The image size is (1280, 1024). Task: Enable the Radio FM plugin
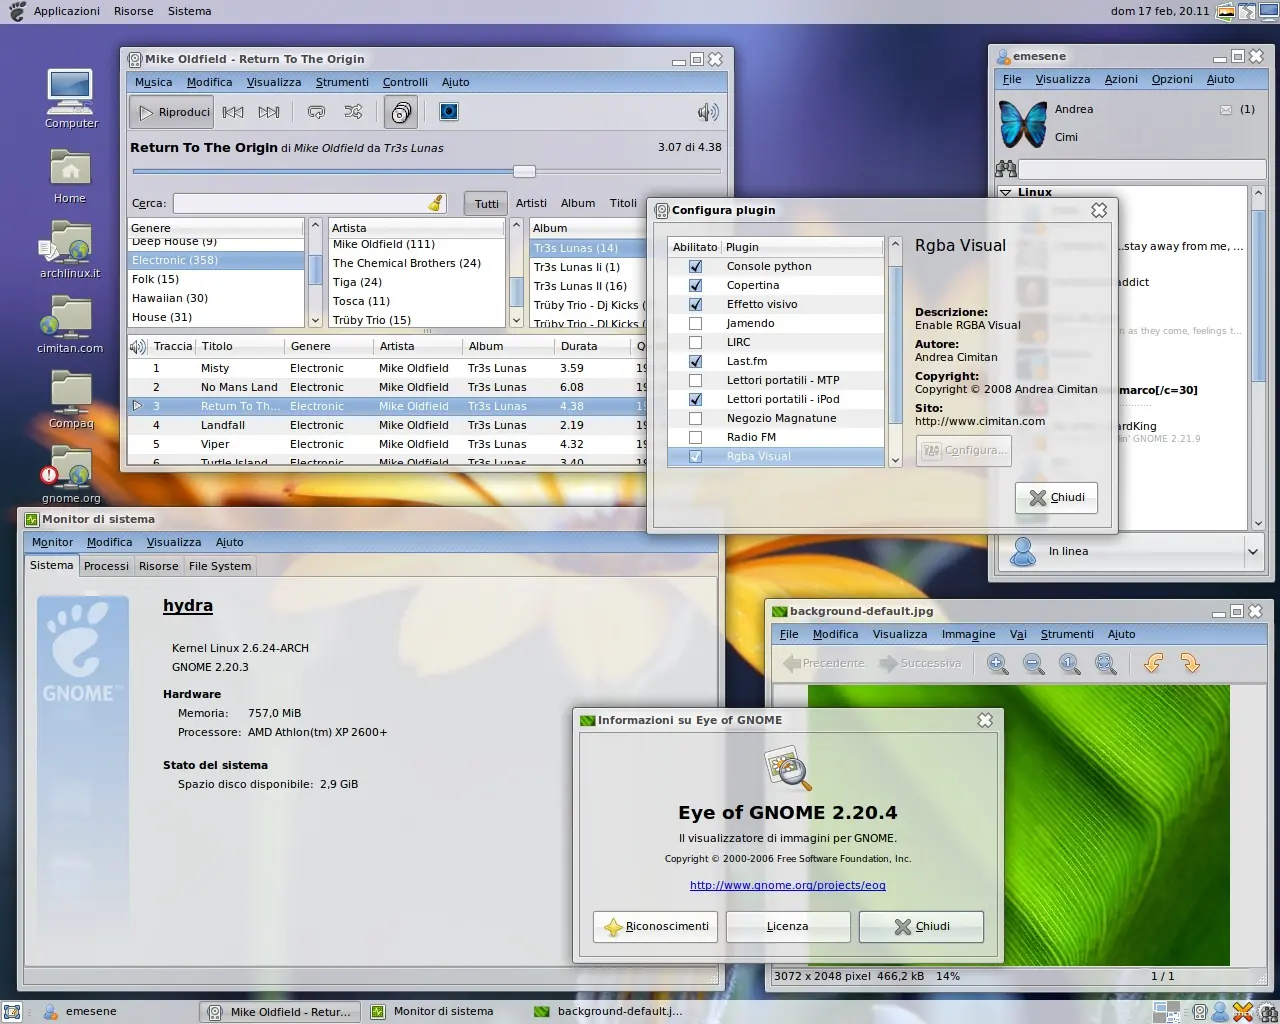point(695,437)
